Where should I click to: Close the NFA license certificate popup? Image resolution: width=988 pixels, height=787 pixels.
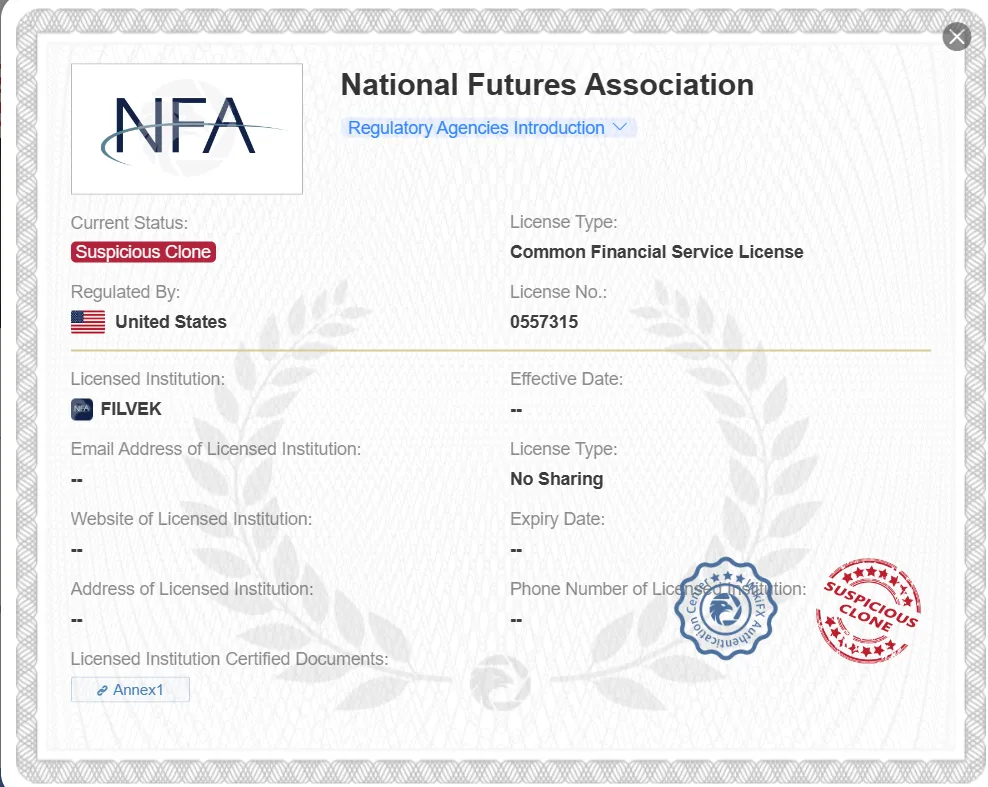point(956,37)
